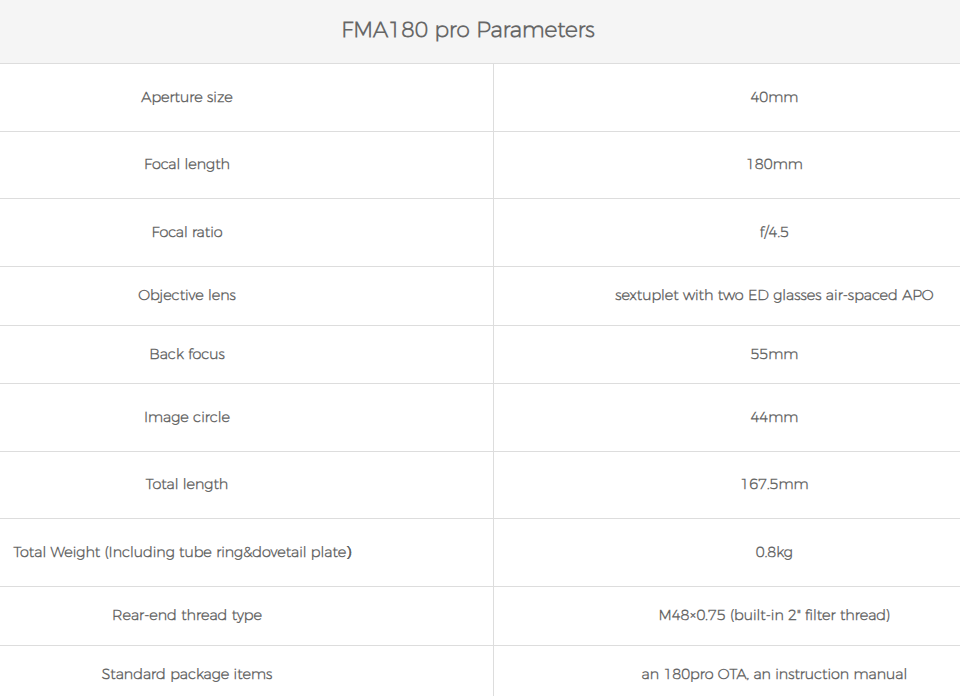This screenshot has height=696, width=960.
Task: Click the FMA180 pro Parameters heading
Action: tap(468, 30)
